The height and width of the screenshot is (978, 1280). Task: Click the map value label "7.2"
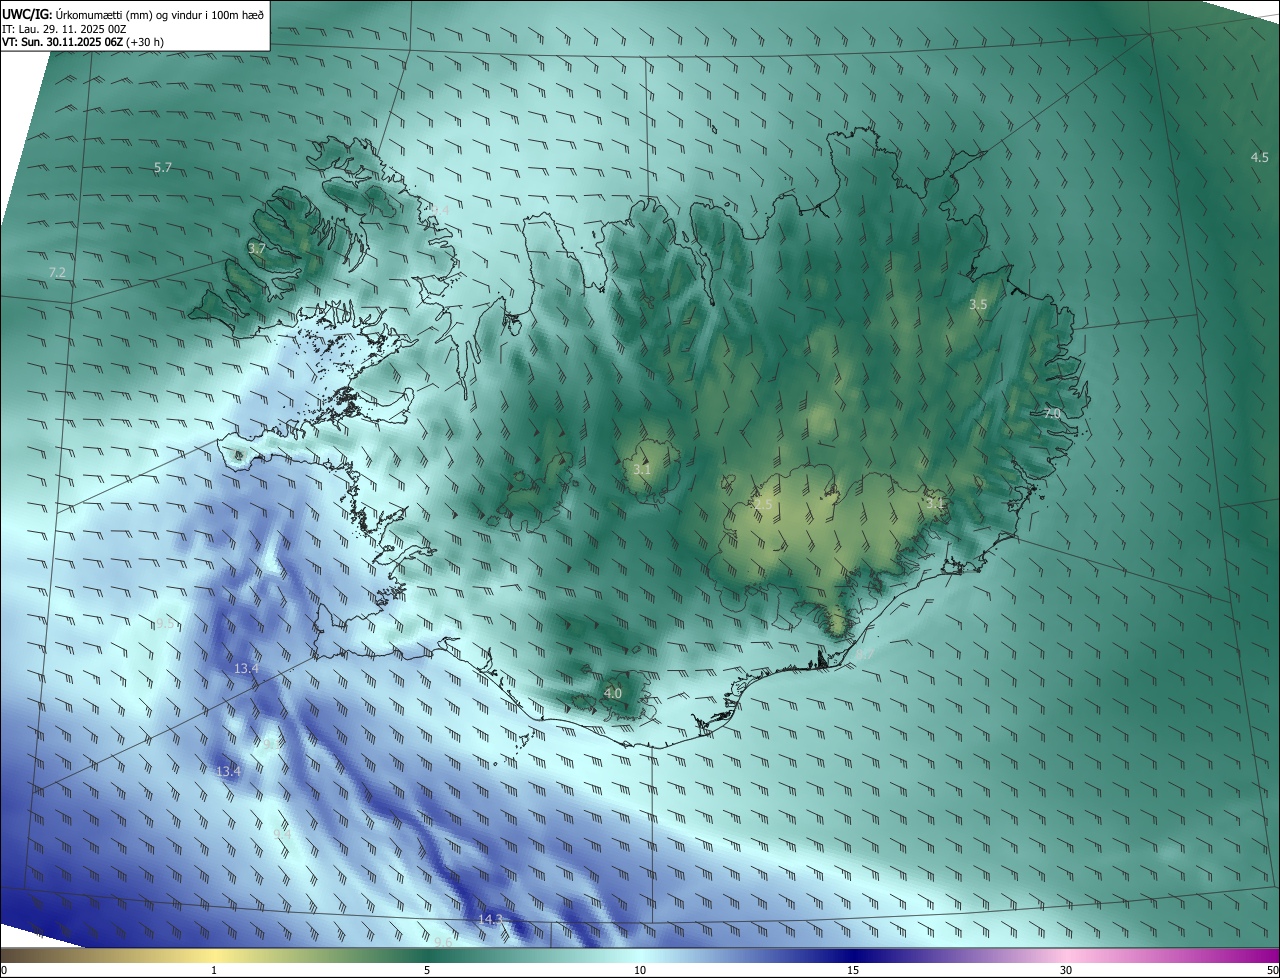tap(57, 273)
